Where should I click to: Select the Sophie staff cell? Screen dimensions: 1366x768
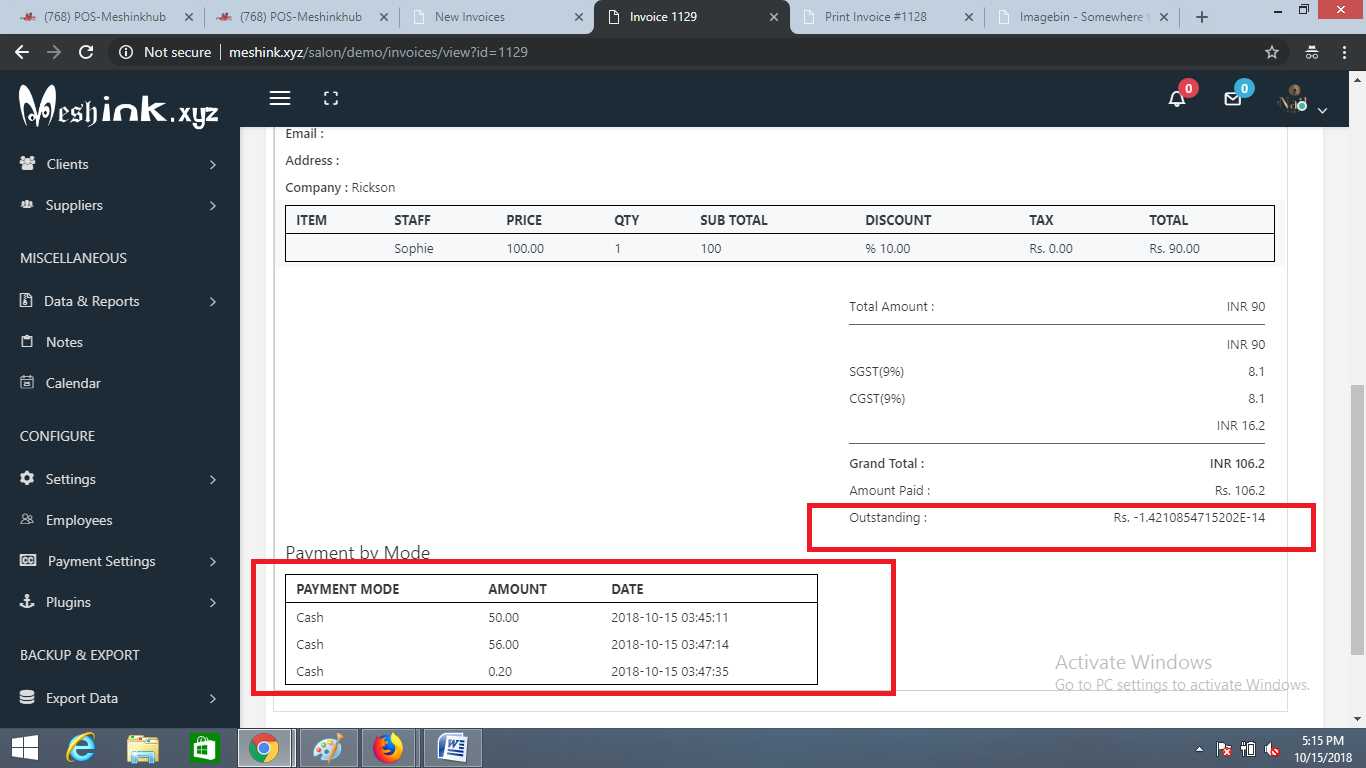[x=413, y=248]
